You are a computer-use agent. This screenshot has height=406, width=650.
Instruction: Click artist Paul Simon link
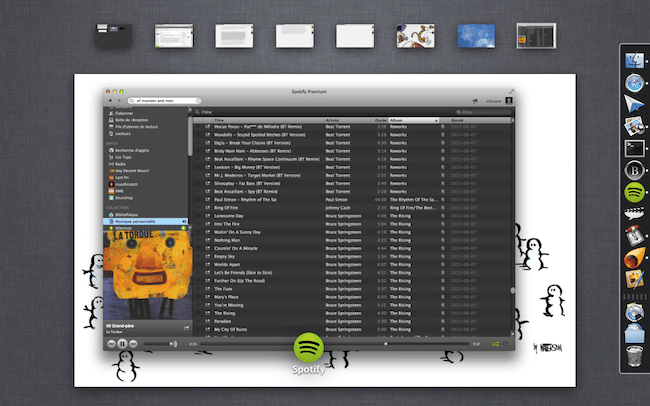coord(336,199)
